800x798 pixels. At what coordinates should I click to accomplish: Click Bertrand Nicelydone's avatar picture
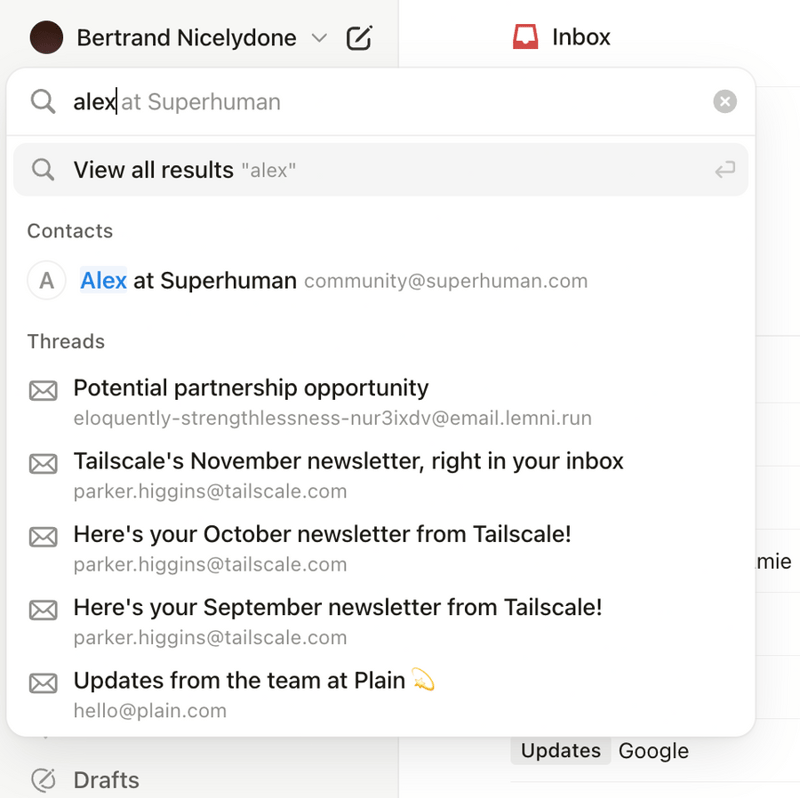(46, 37)
